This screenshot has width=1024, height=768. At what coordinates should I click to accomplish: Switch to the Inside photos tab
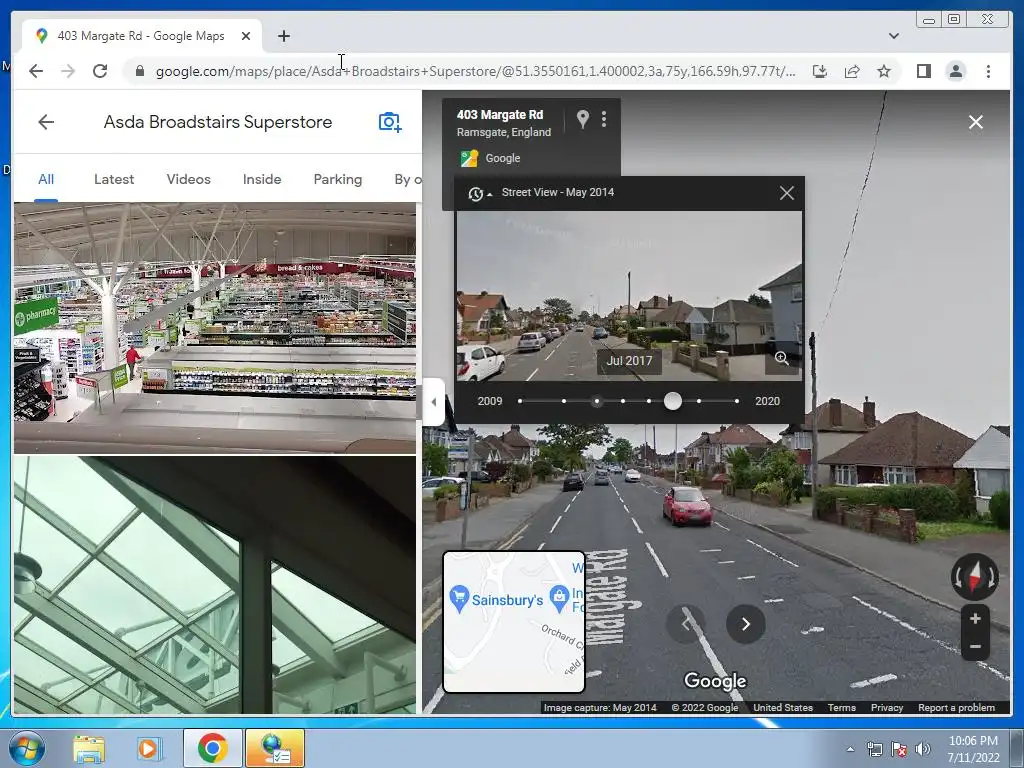pyautogui.click(x=262, y=180)
